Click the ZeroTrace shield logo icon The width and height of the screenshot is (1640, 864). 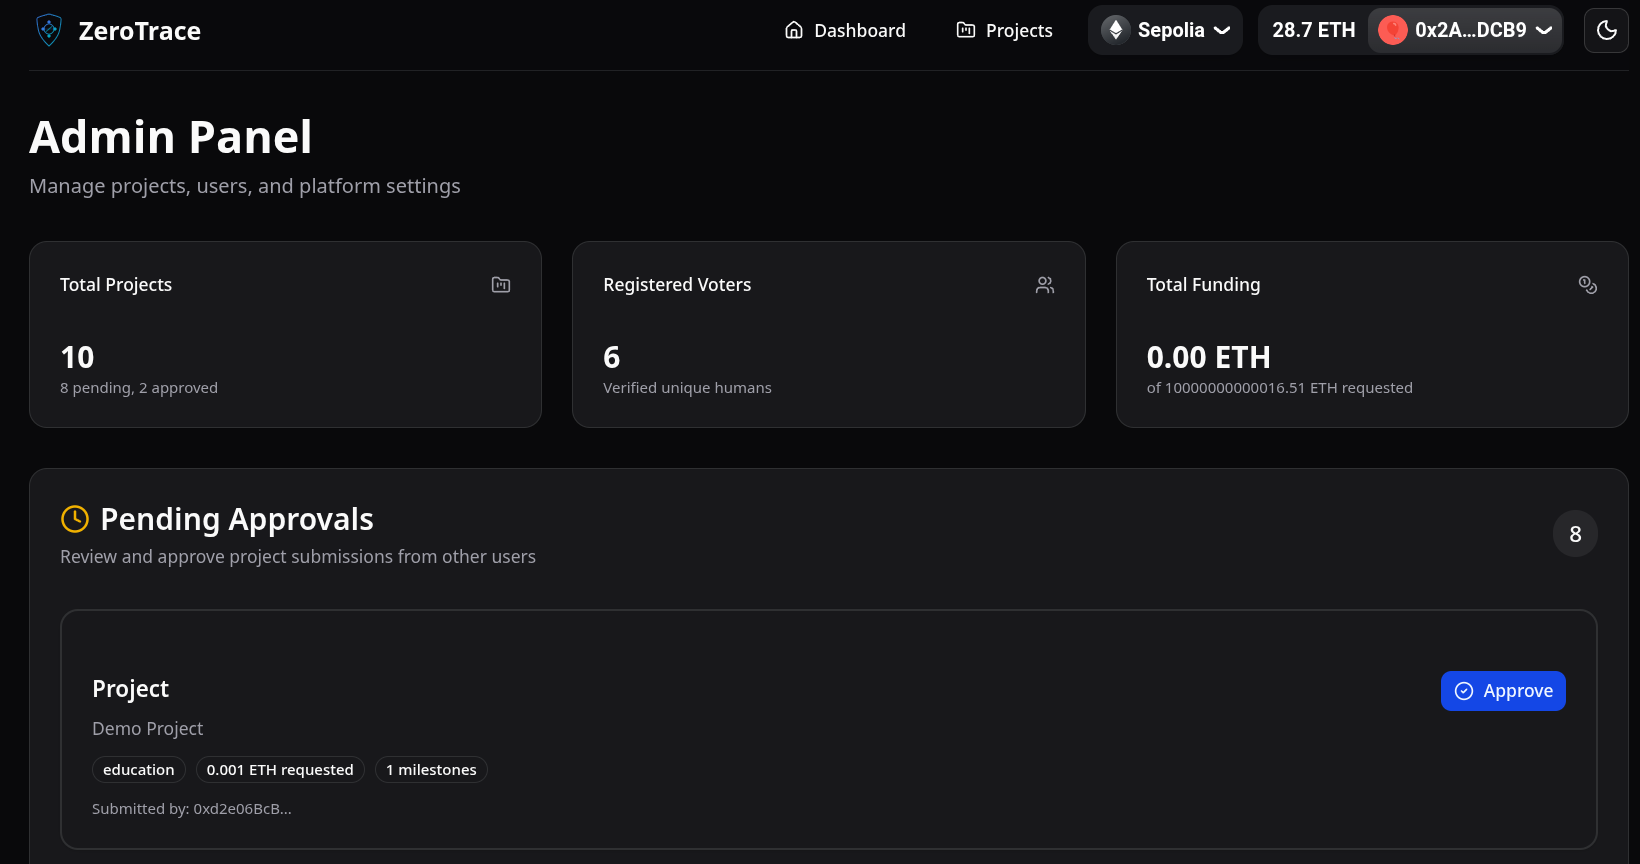[x=48, y=31]
